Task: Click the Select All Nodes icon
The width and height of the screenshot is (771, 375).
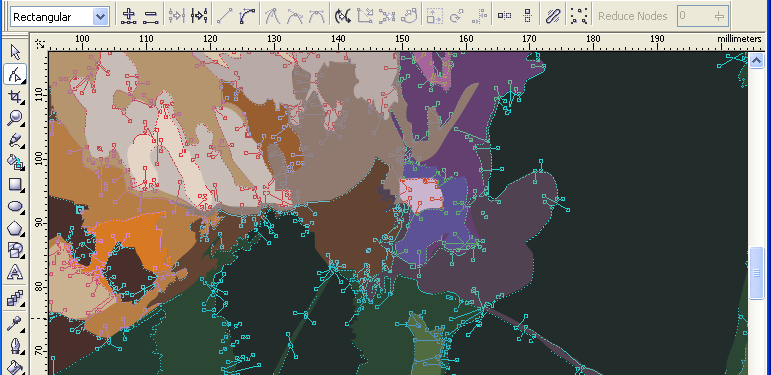Action: pos(579,16)
